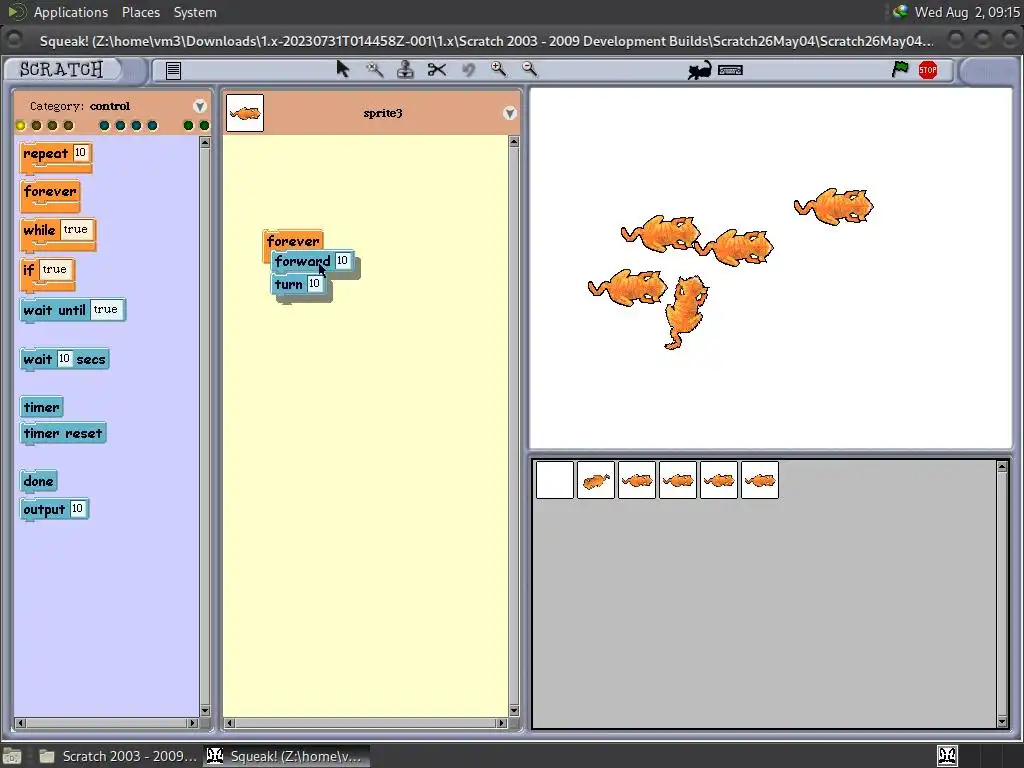The height and width of the screenshot is (768, 1024).
Task: Open the document list icon in toolbar
Action: 173,71
